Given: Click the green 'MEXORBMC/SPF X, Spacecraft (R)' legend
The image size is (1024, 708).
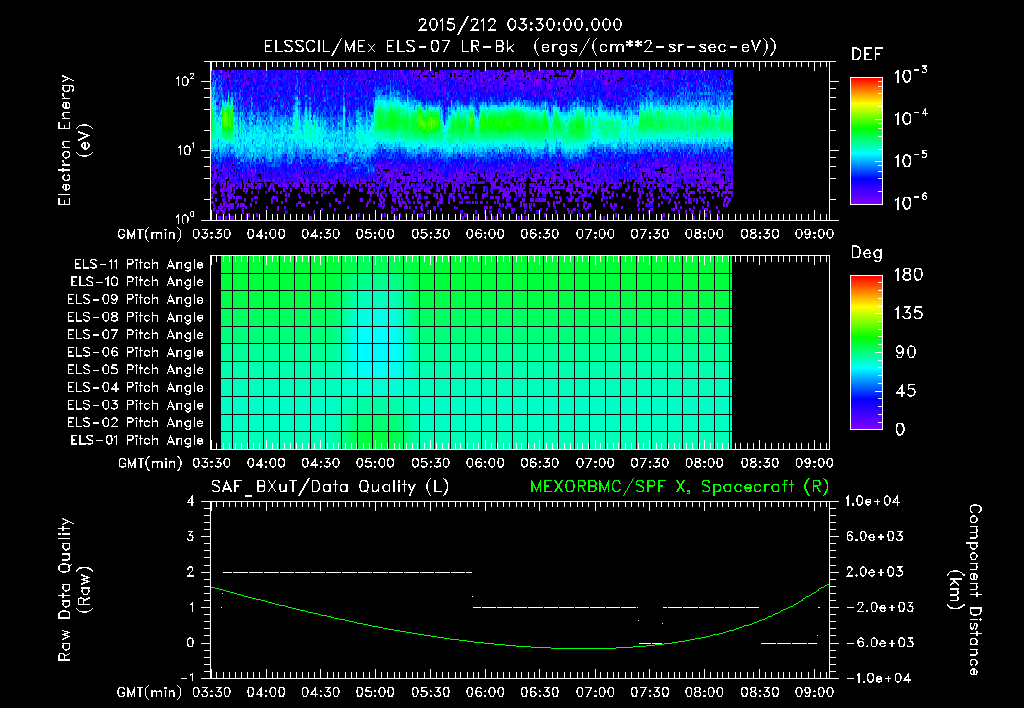Looking at the screenshot, I should click(x=679, y=487).
